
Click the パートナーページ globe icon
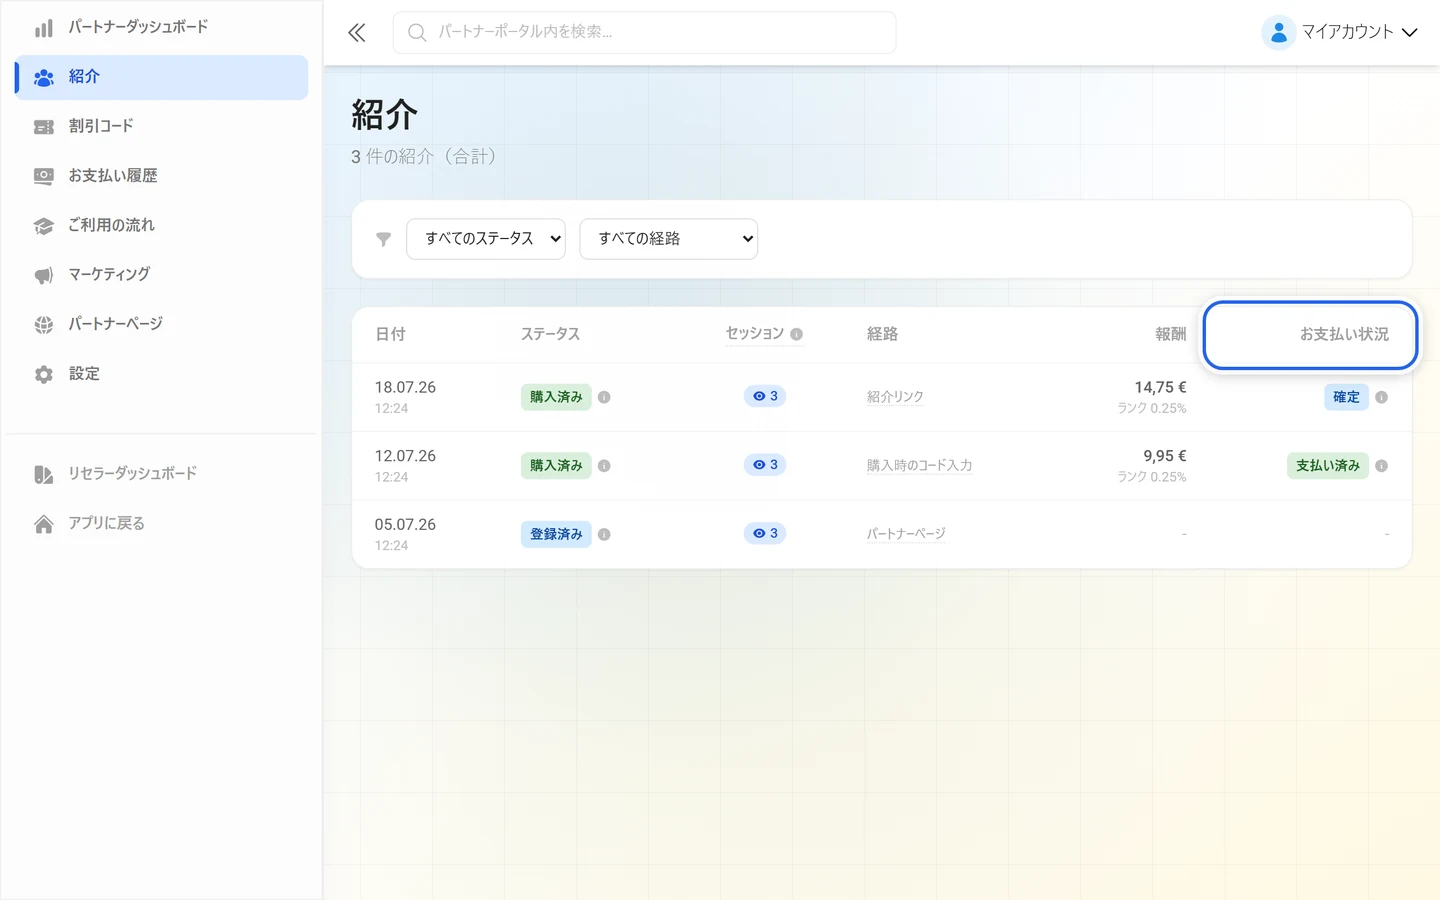(44, 324)
